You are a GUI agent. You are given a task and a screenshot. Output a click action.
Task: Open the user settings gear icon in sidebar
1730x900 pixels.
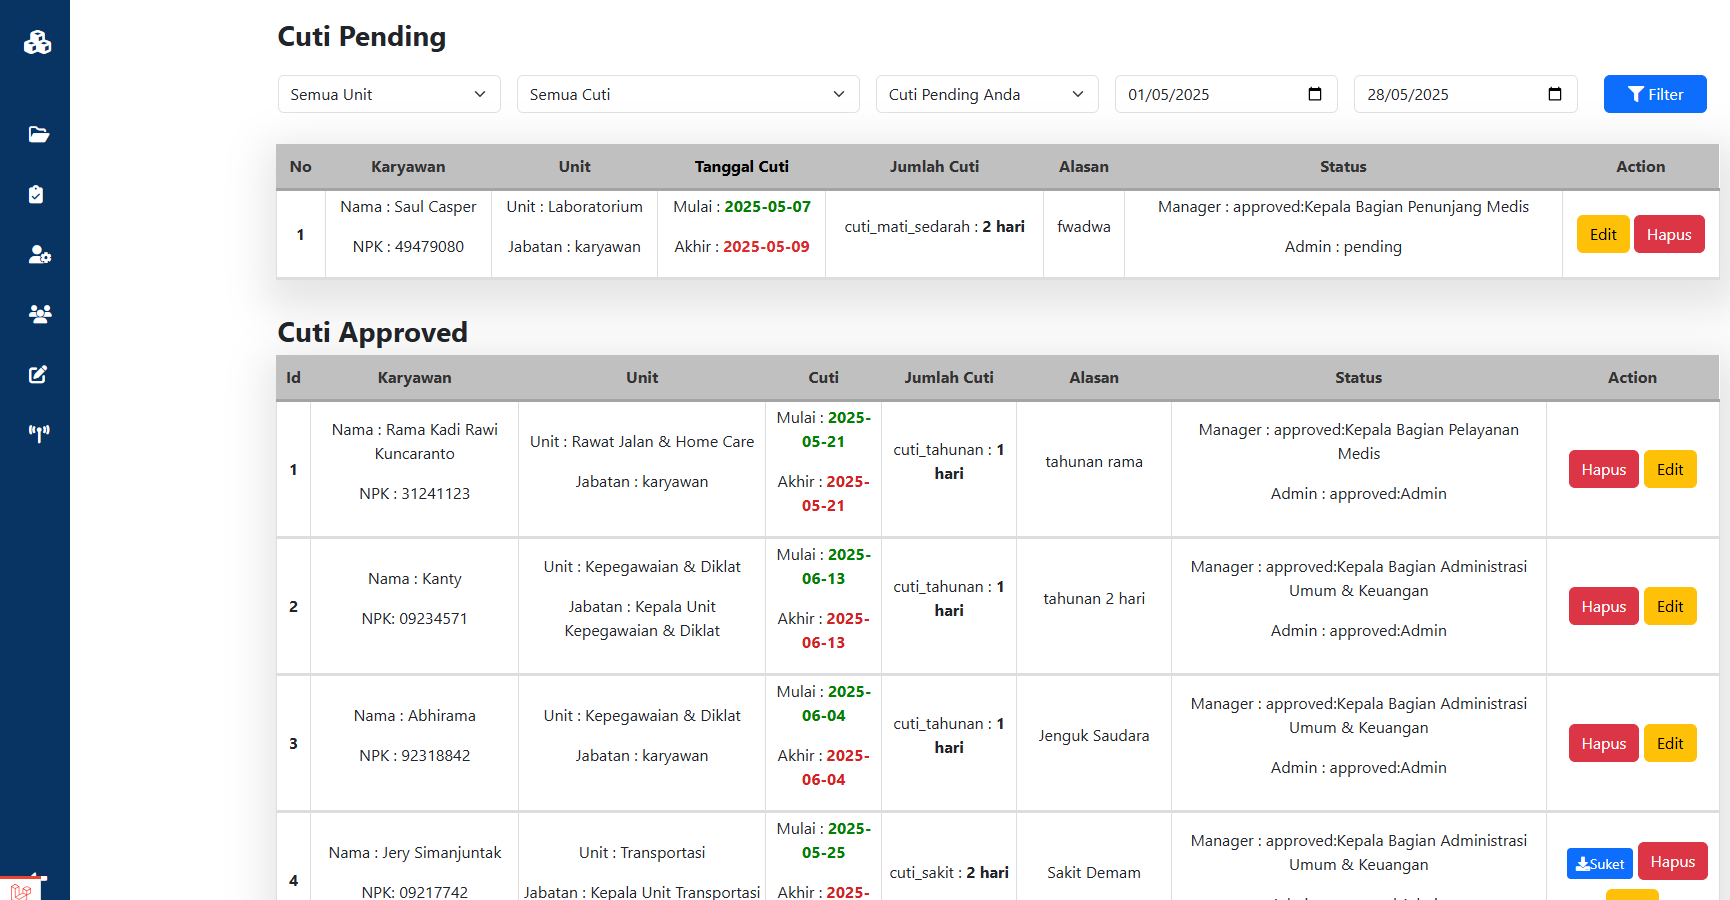(39, 254)
